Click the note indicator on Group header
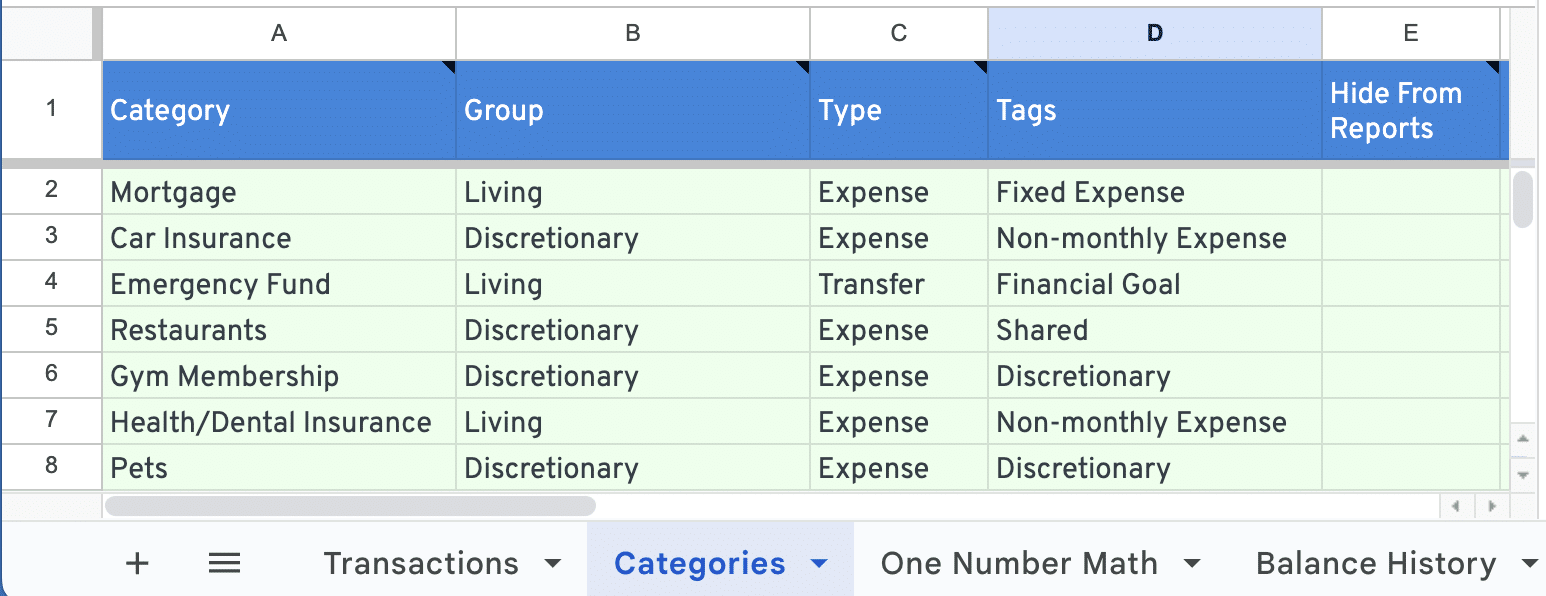 (803, 67)
